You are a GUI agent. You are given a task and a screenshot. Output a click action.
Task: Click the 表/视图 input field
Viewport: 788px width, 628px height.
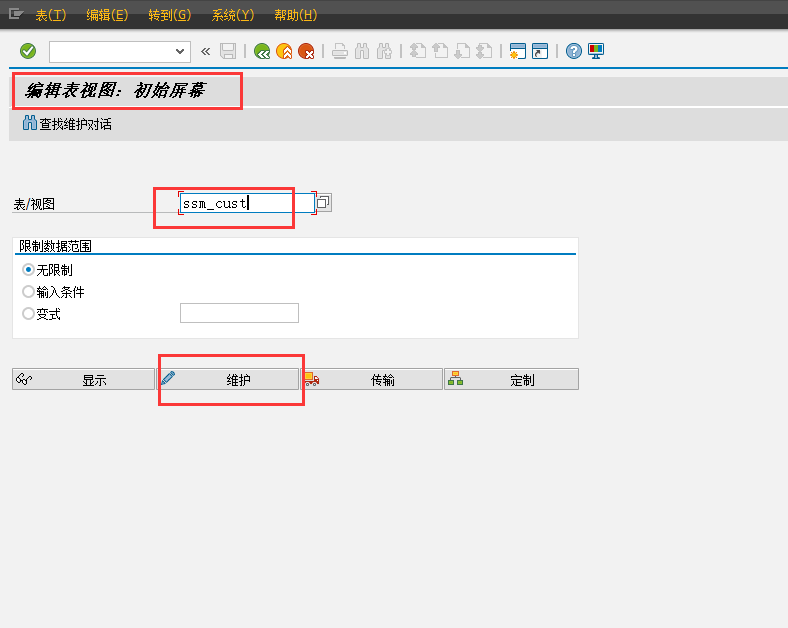pos(247,203)
